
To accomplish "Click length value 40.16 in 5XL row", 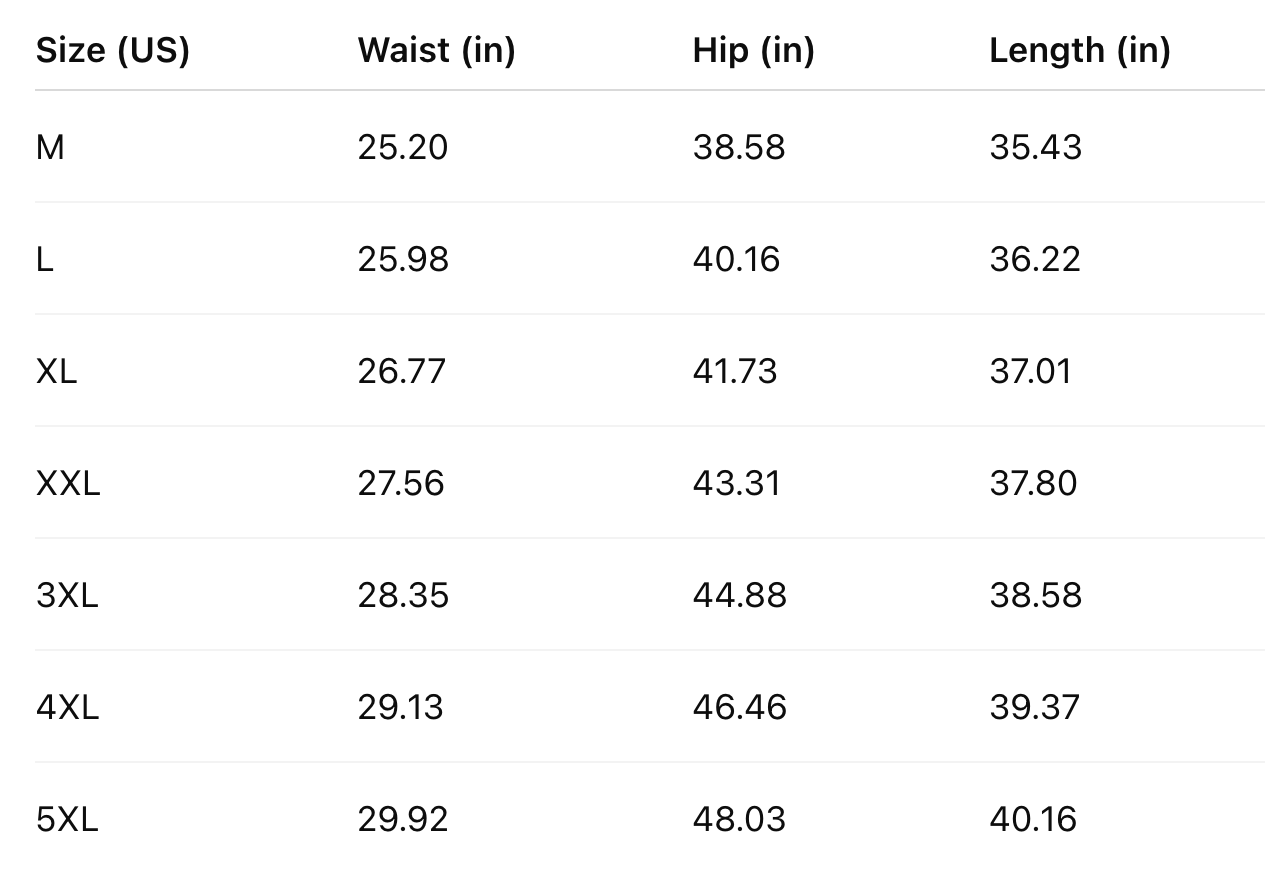I will [1033, 820].
